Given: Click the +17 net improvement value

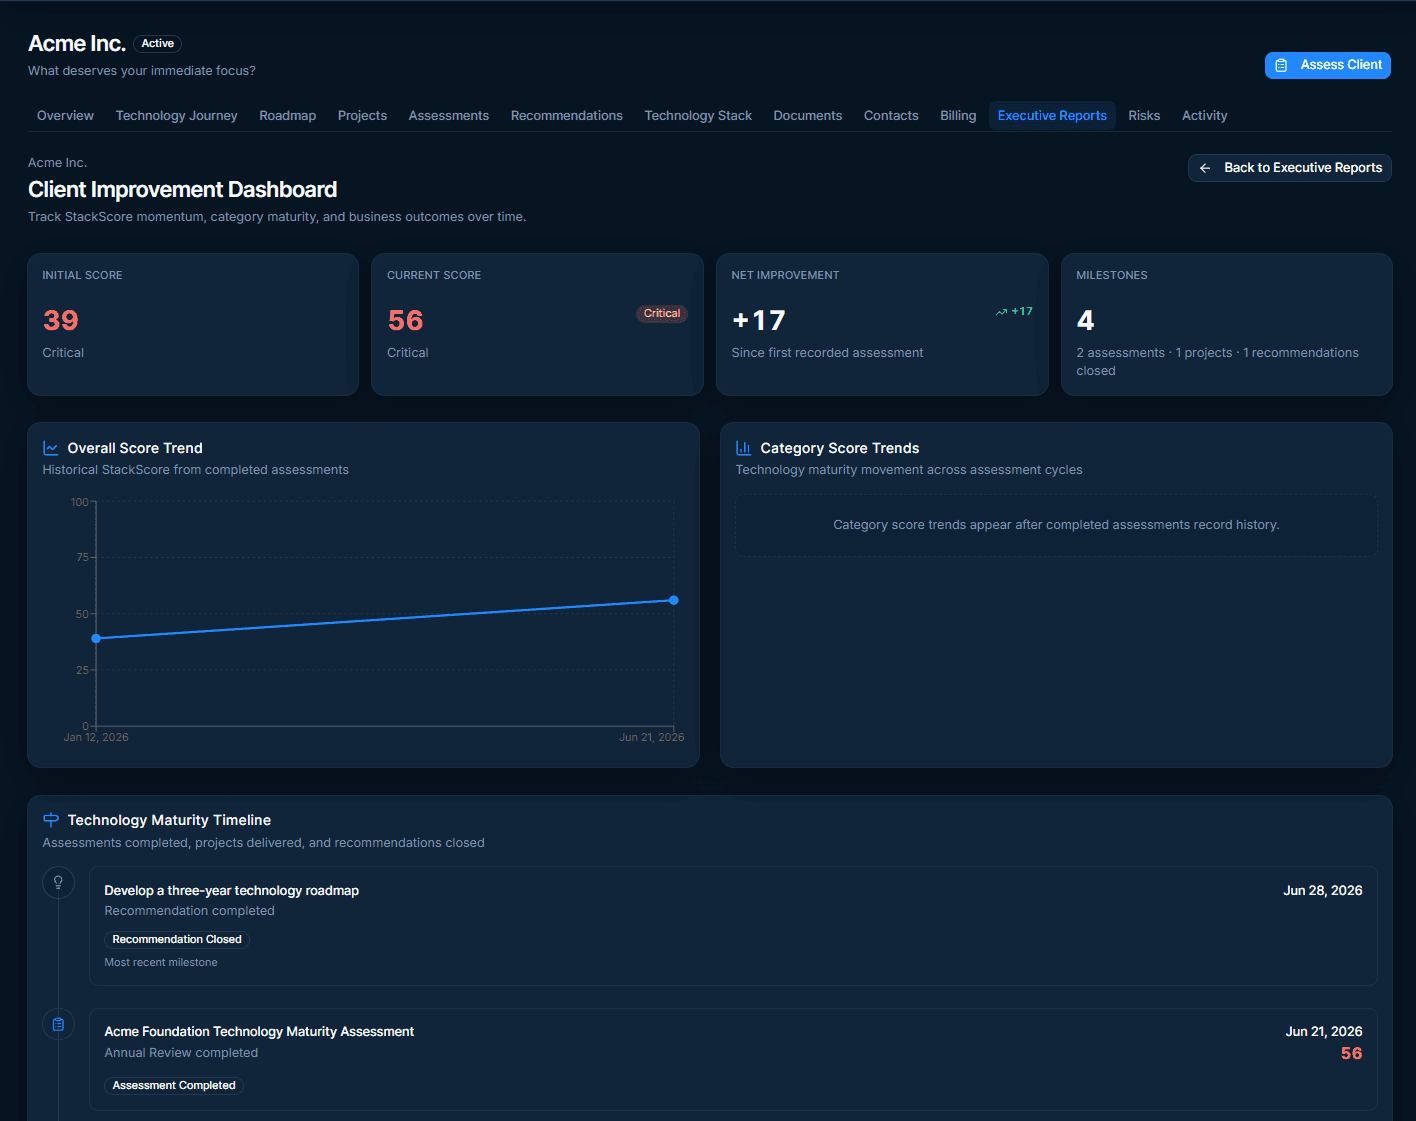Looking at the screenshot, I should 759,320.
